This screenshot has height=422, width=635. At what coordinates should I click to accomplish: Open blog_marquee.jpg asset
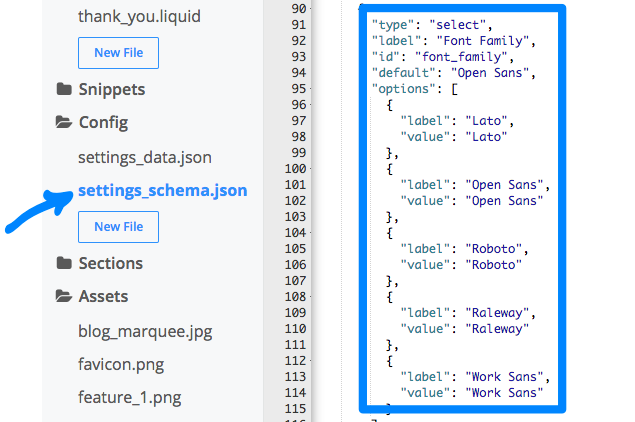point(145,332)
